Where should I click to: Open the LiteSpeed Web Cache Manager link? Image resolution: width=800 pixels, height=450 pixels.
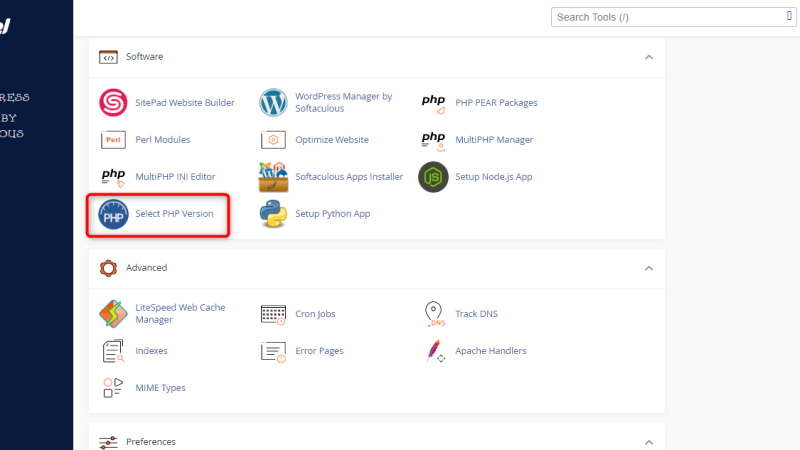(x=180, y=313)
